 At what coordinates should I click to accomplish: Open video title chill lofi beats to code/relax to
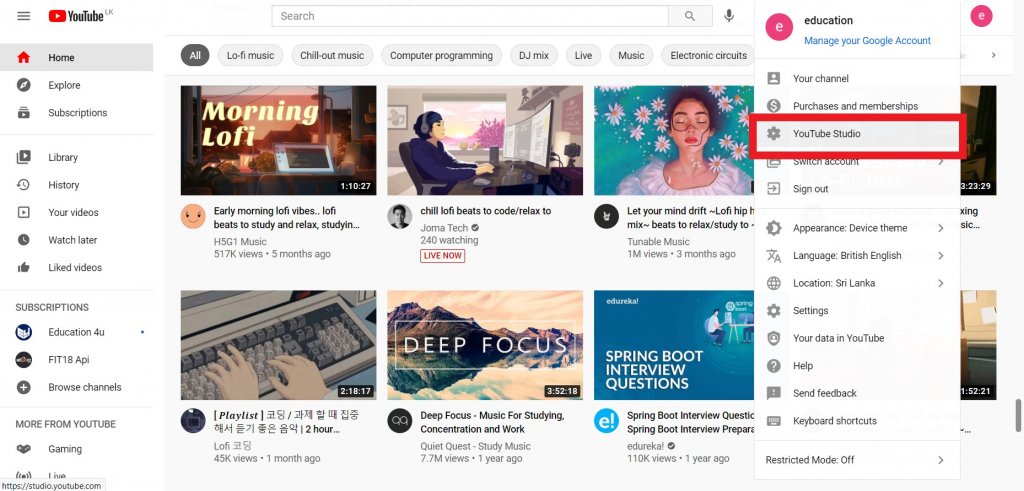[x=485, y=211]
